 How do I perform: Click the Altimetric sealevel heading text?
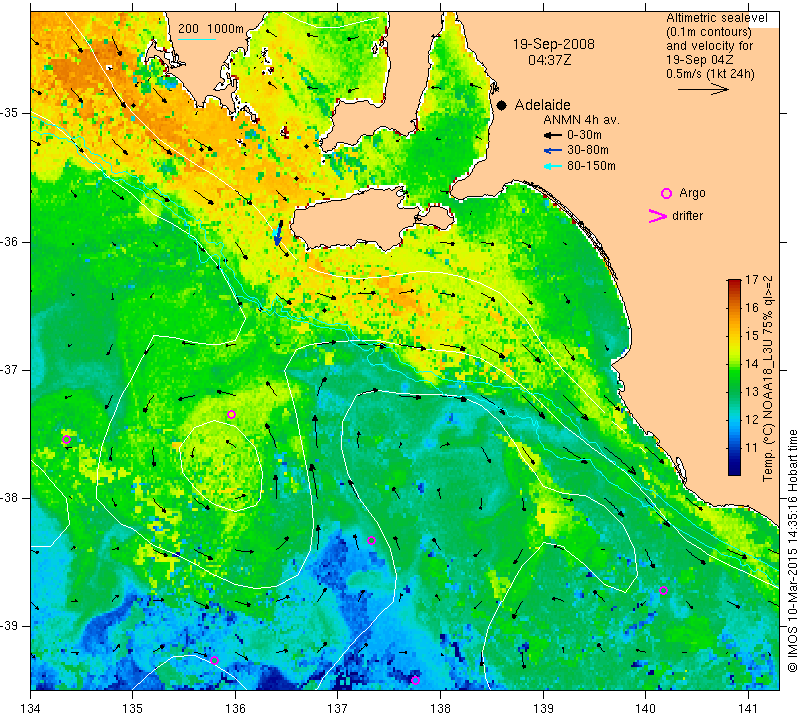tap(716, 18)
